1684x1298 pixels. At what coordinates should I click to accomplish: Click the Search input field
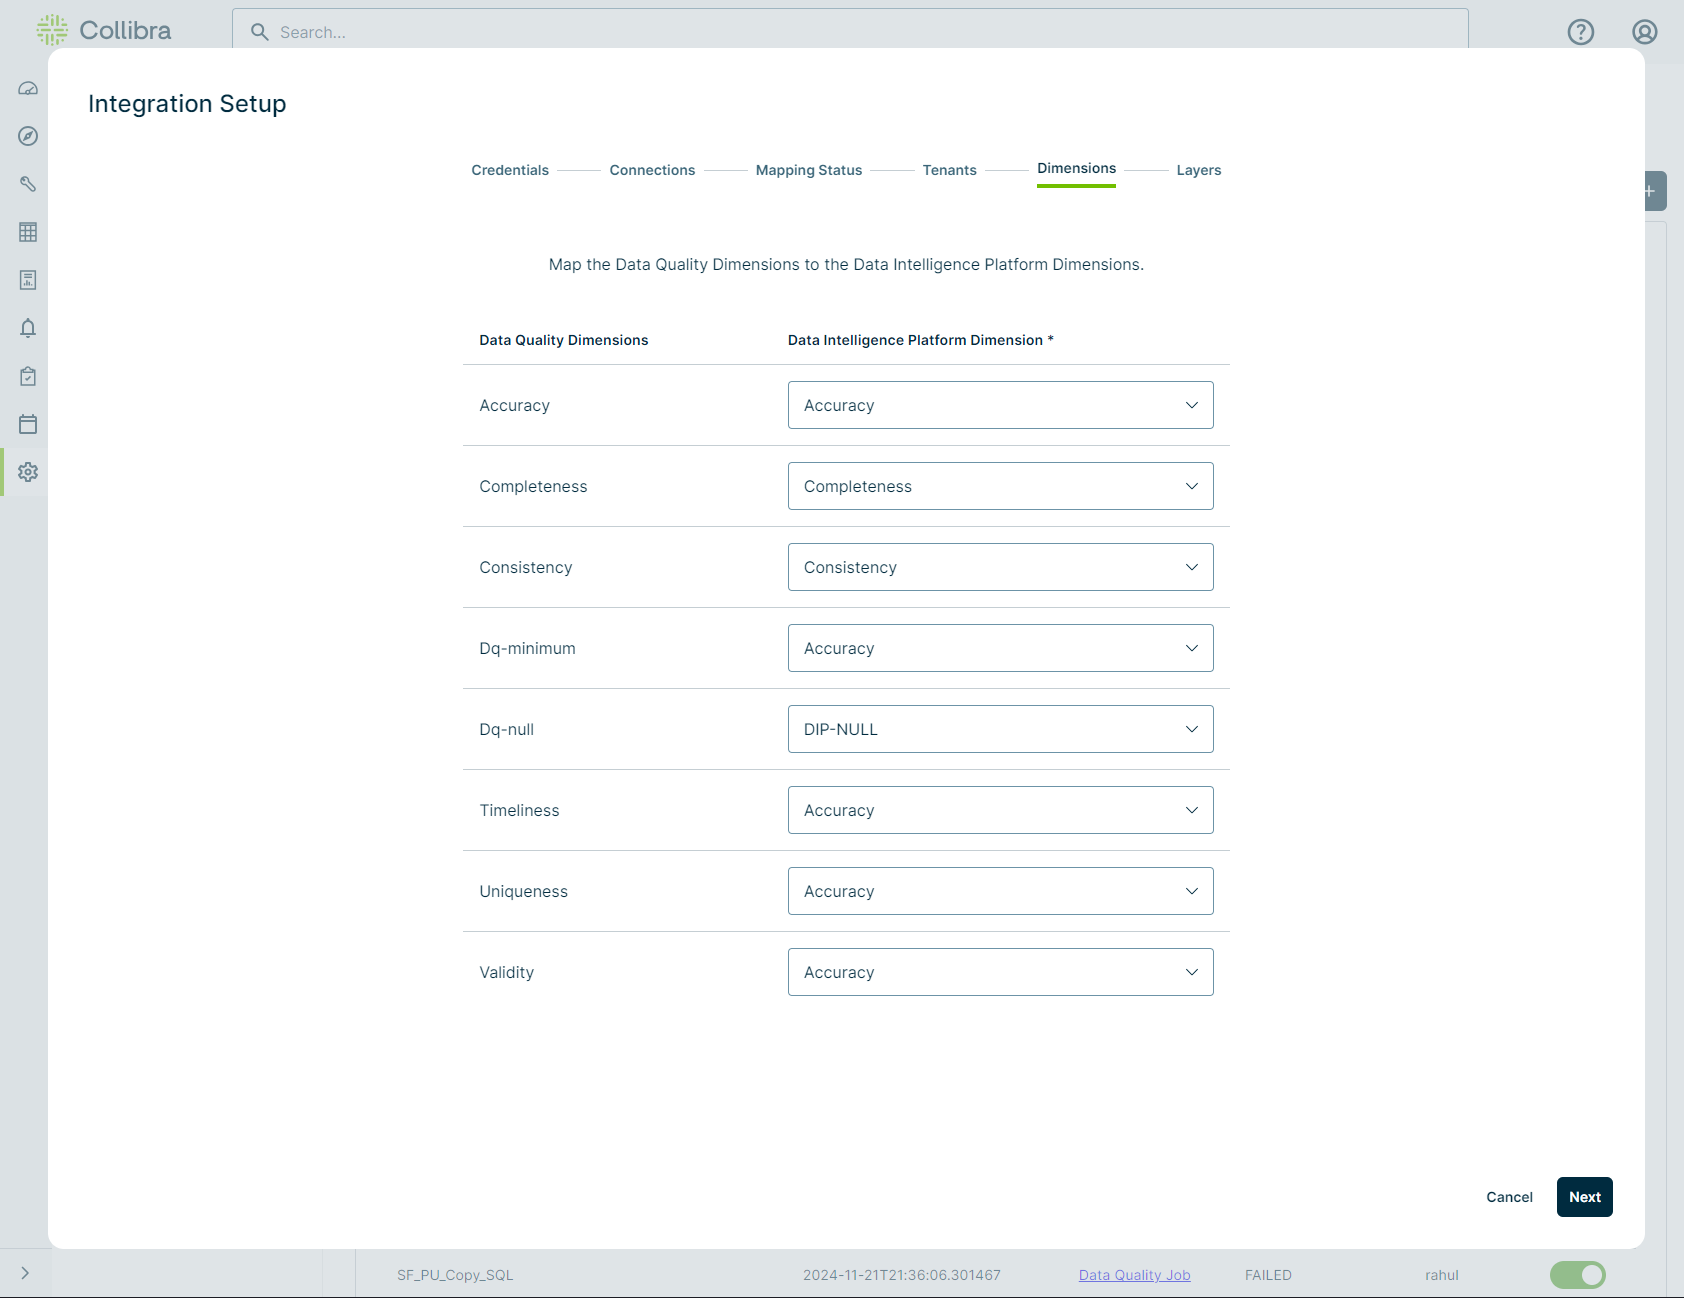click(x=850, y=32)
